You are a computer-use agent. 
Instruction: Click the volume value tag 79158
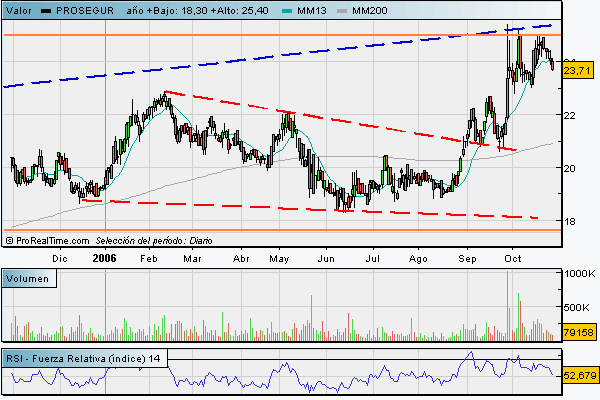coord(579,332)
